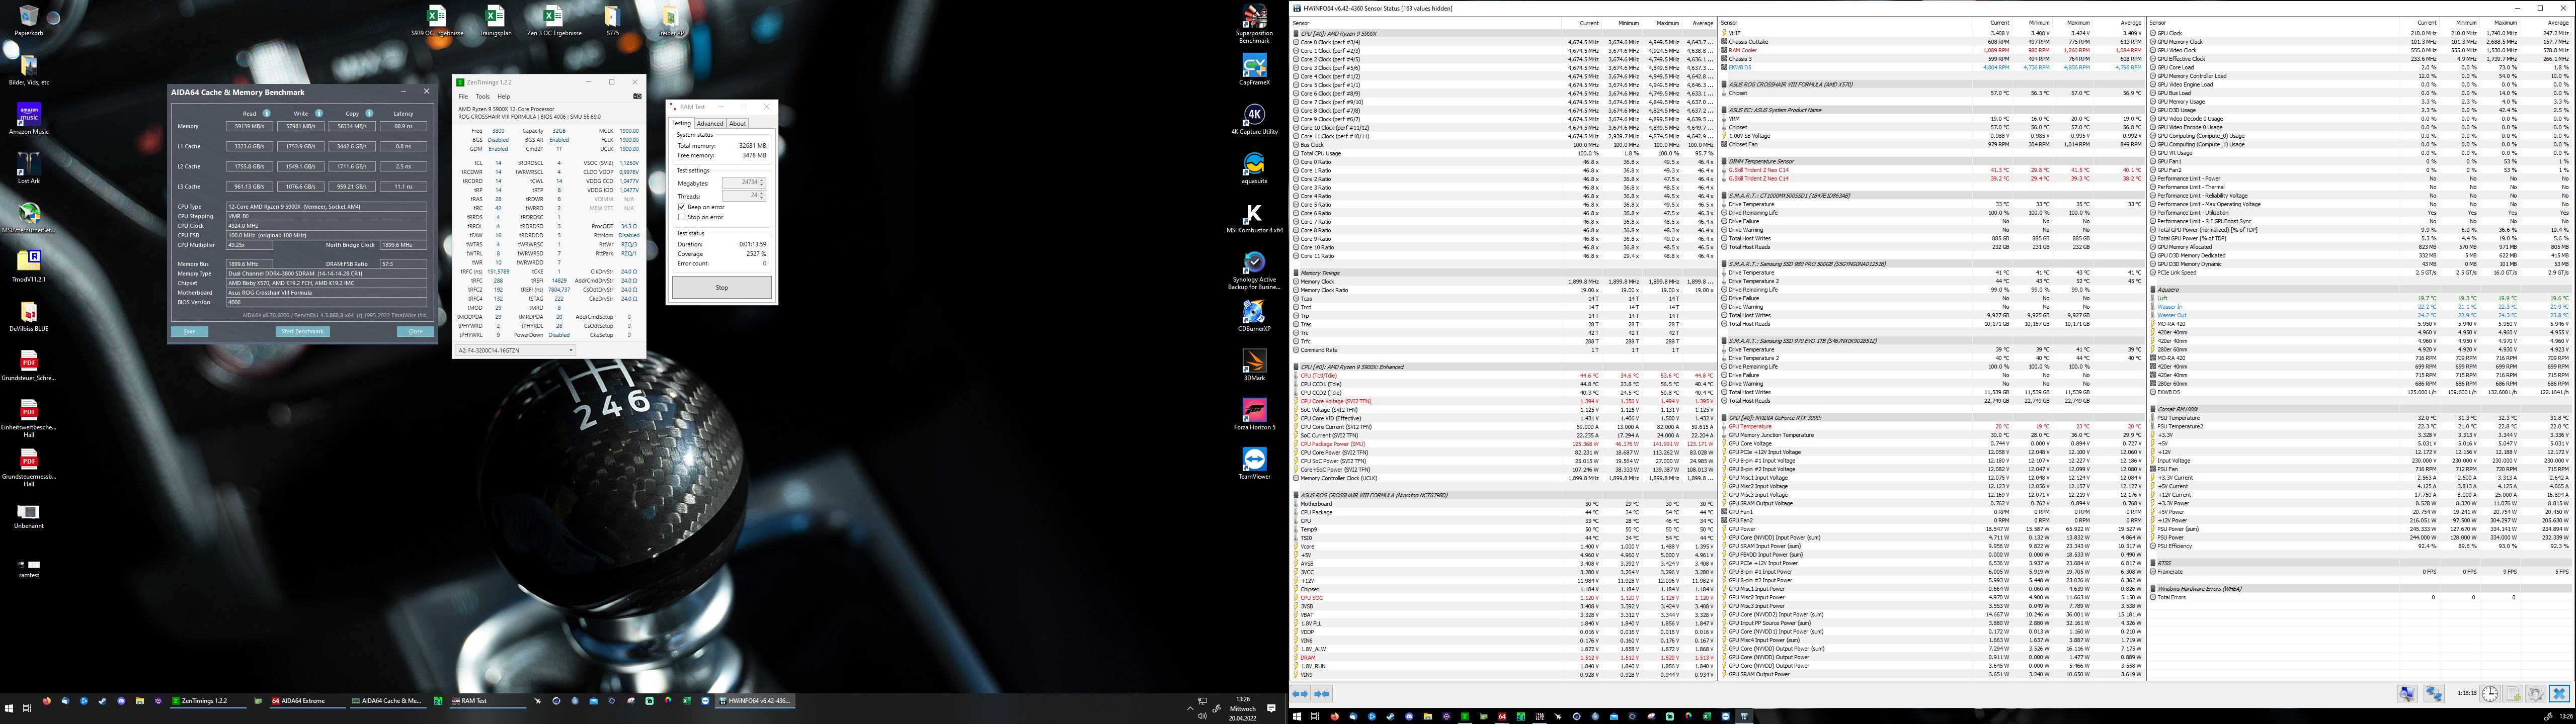This screenshot has width=2576, height=724.
Task: Click the Write info icon in AIDA64
Action: point(319,113)
